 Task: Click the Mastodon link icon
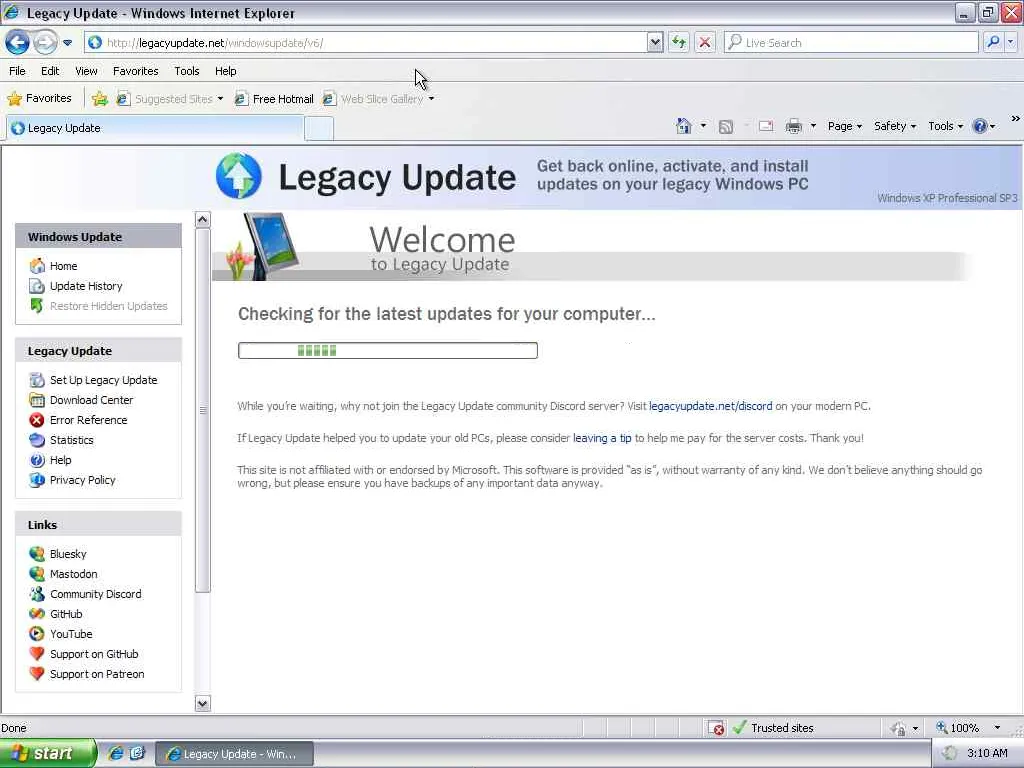(37, 574)
